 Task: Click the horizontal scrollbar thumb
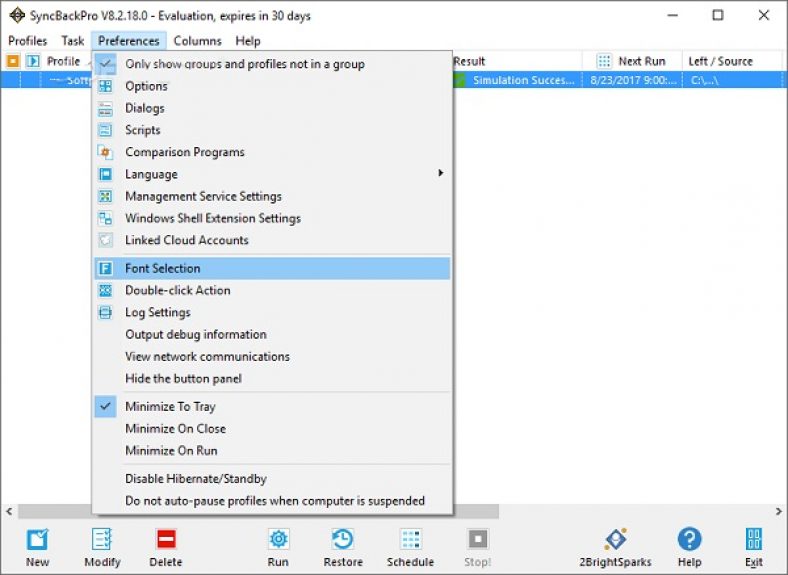[x=258, y=511]
